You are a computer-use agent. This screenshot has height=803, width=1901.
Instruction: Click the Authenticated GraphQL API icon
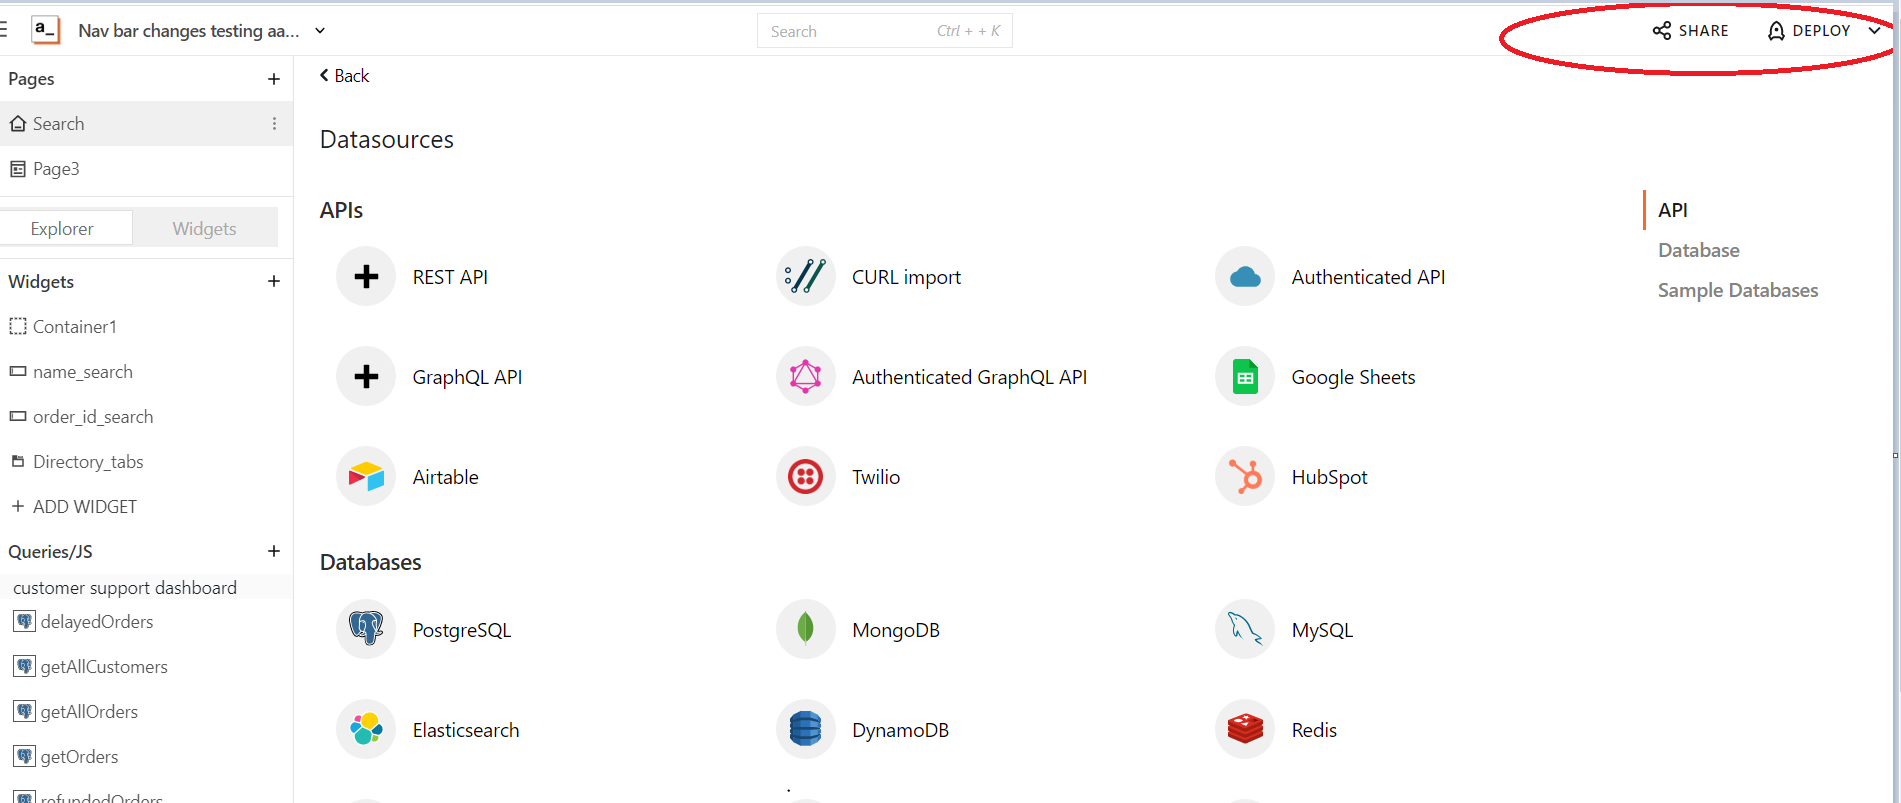click(805, 377)
